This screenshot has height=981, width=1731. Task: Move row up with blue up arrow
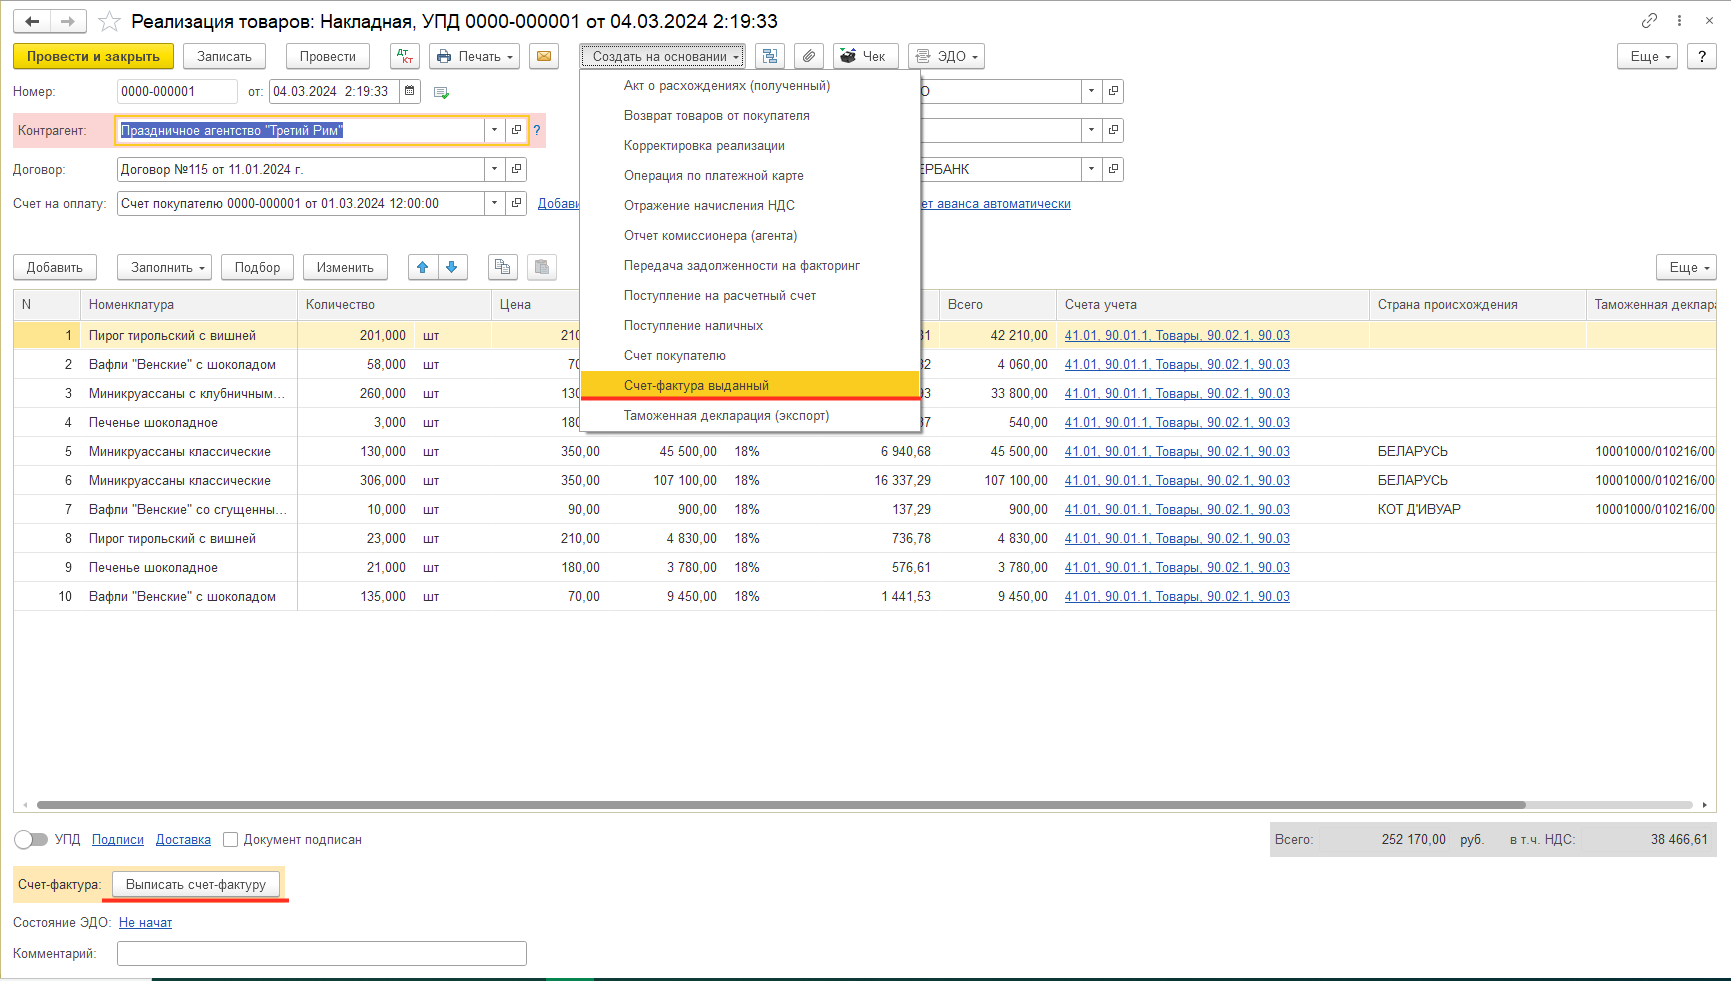[423, 267]
